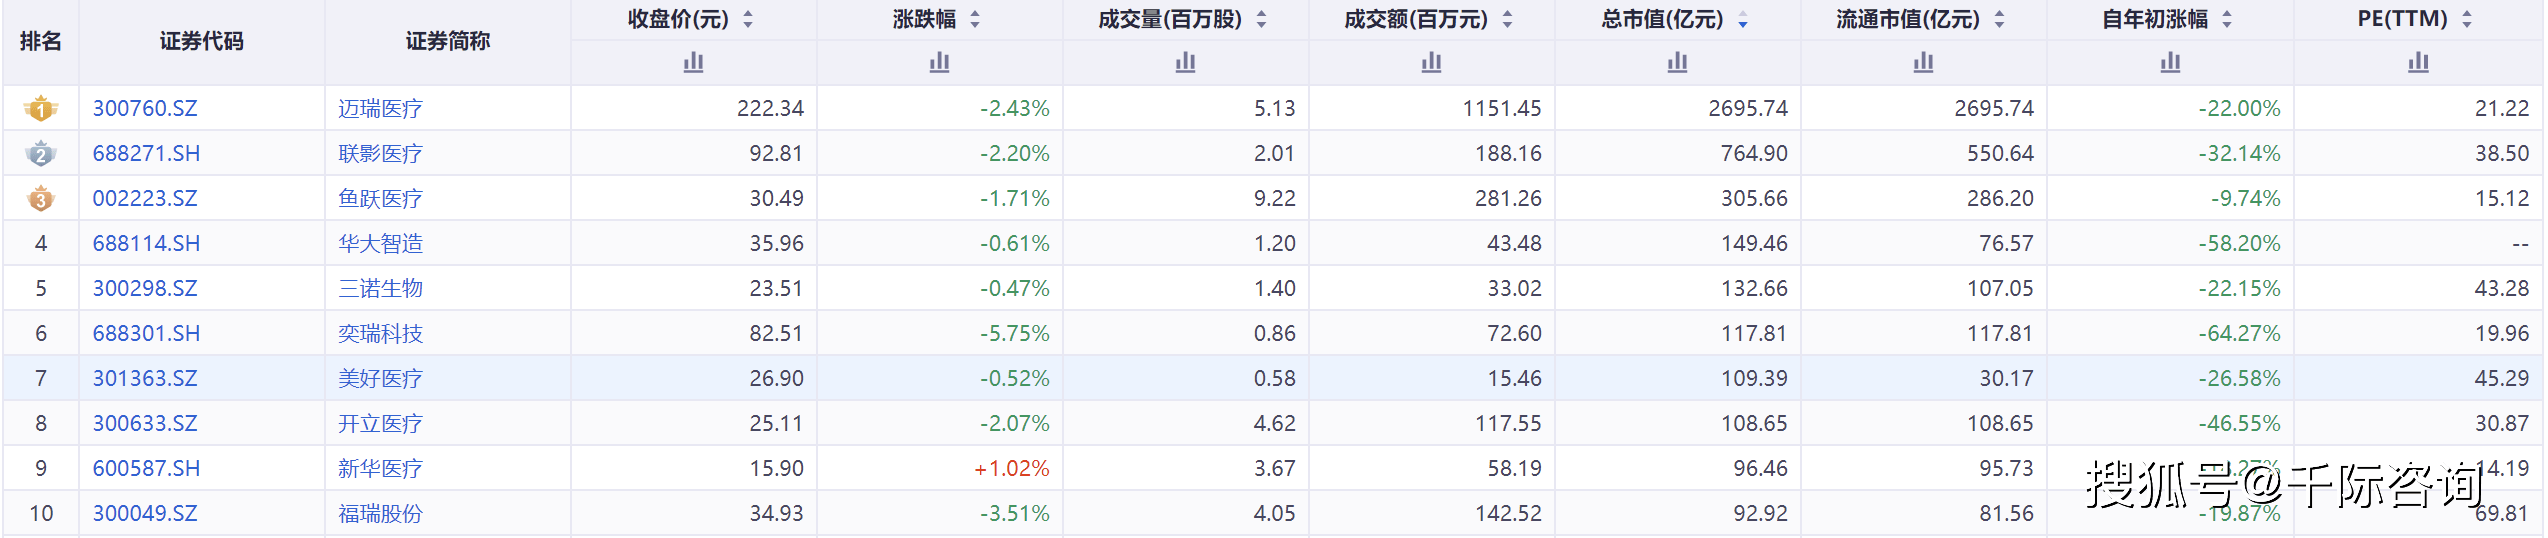Sort by 成交额(百万元) using sort arrows
This screenshot has width=2548, height=538.
(x=1507, y=19)
